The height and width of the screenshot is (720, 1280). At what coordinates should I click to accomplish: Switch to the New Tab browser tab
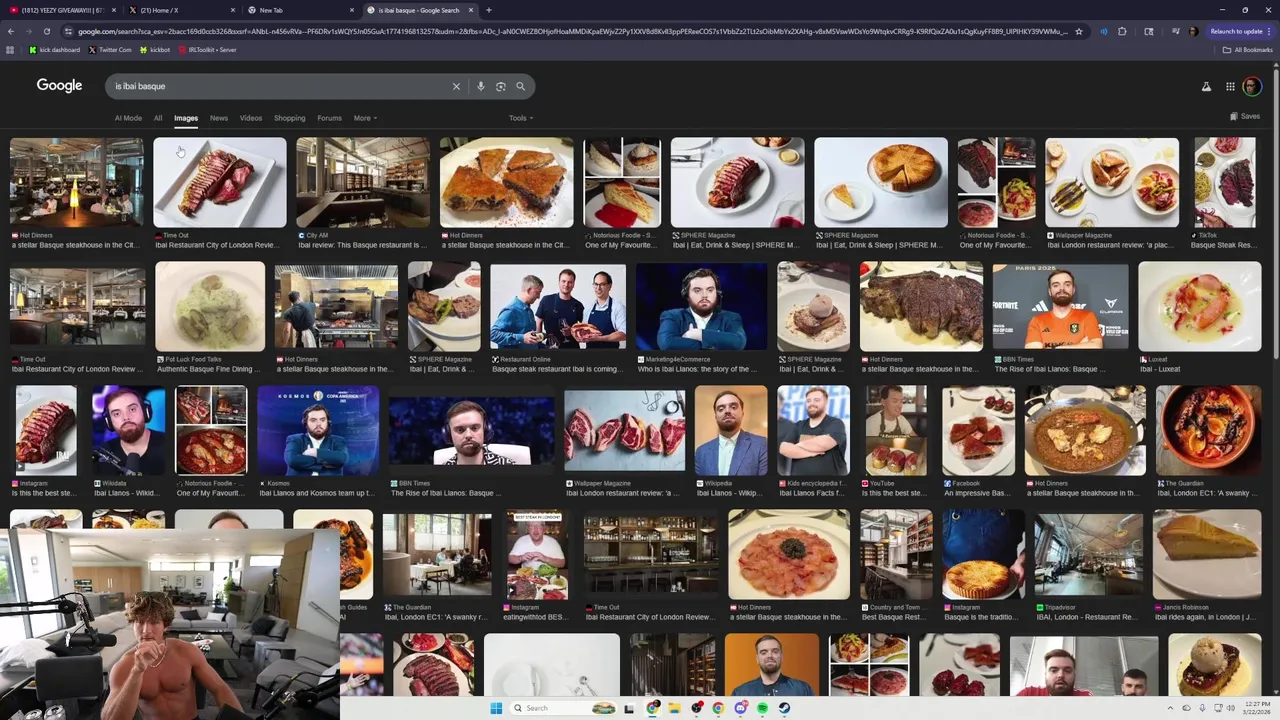300,10
